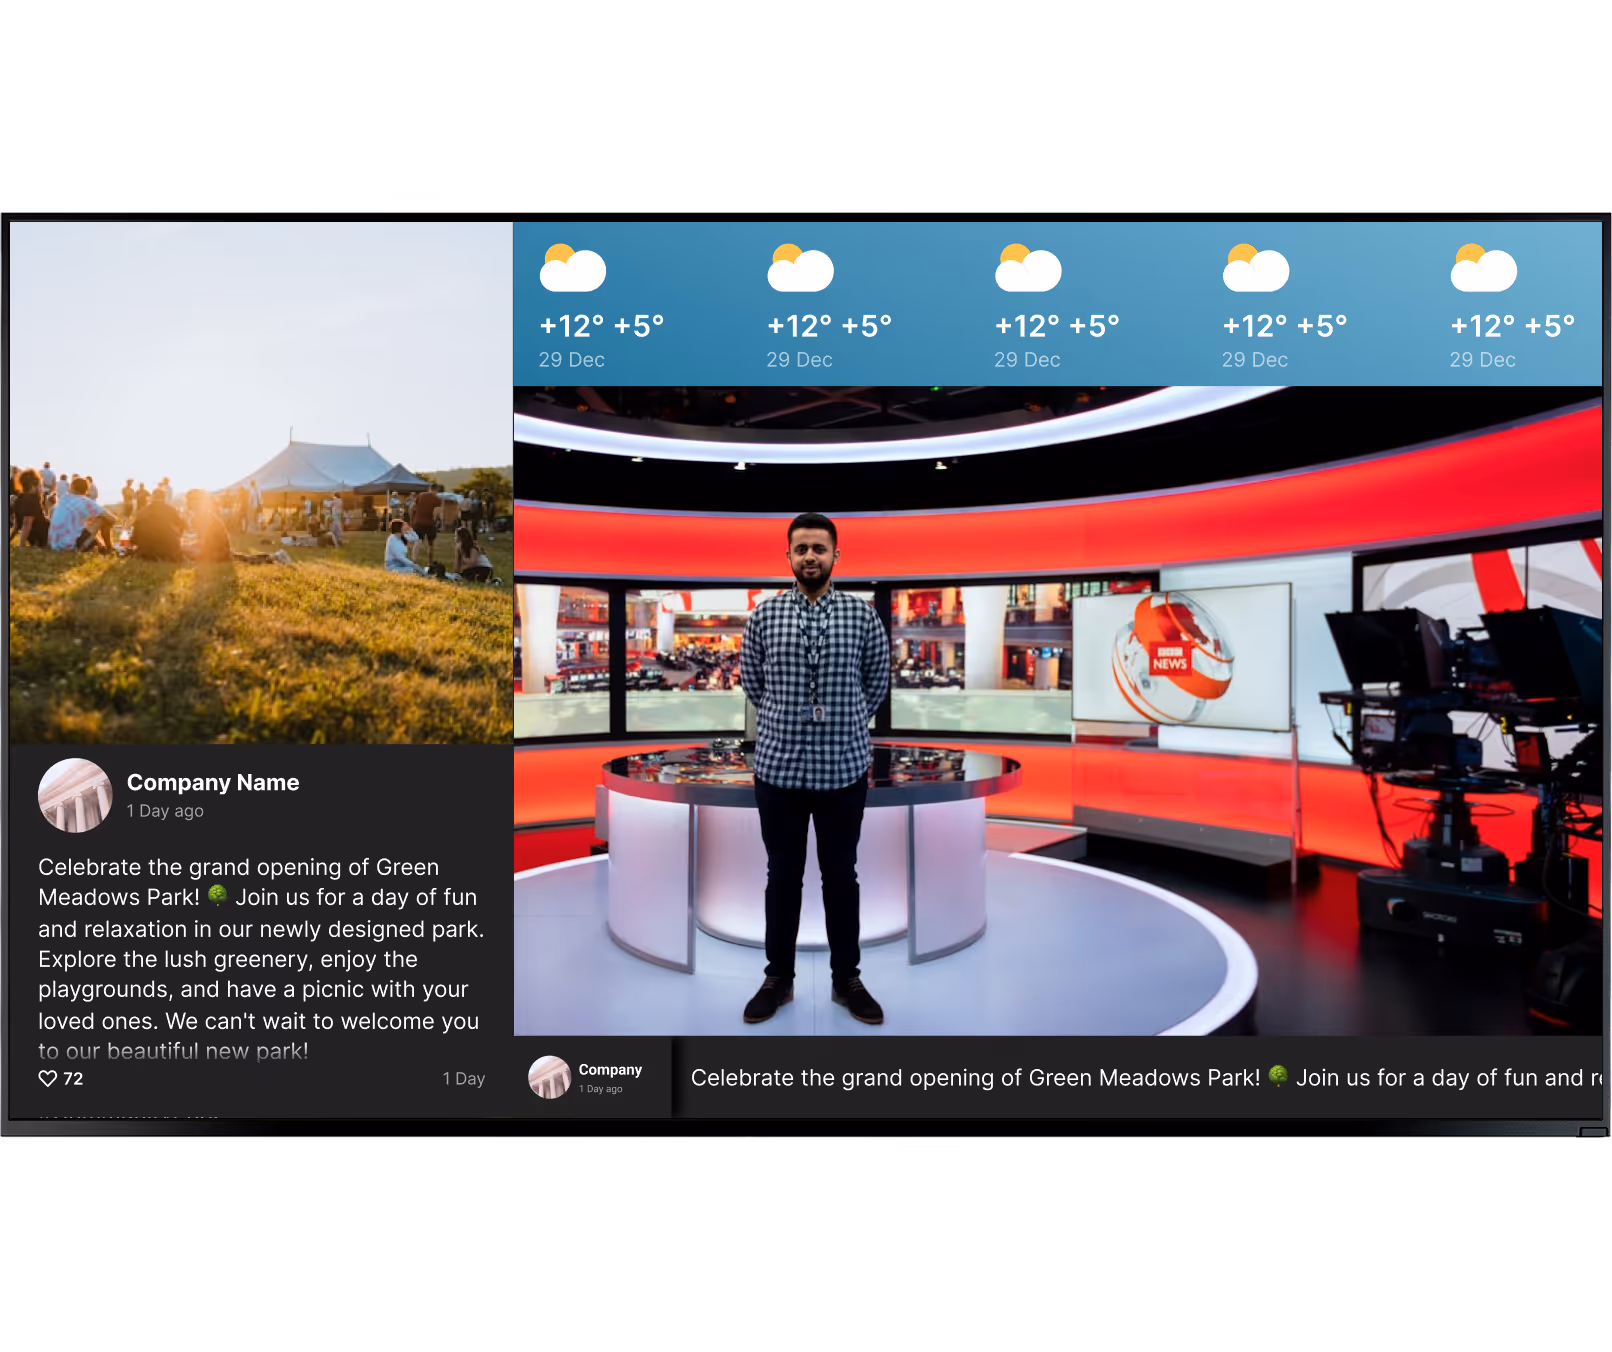Click the middle weather forecast cloud icon
This screenshot has width=1612, height=1352.
pyautogui.click(x=1029, y=266)
